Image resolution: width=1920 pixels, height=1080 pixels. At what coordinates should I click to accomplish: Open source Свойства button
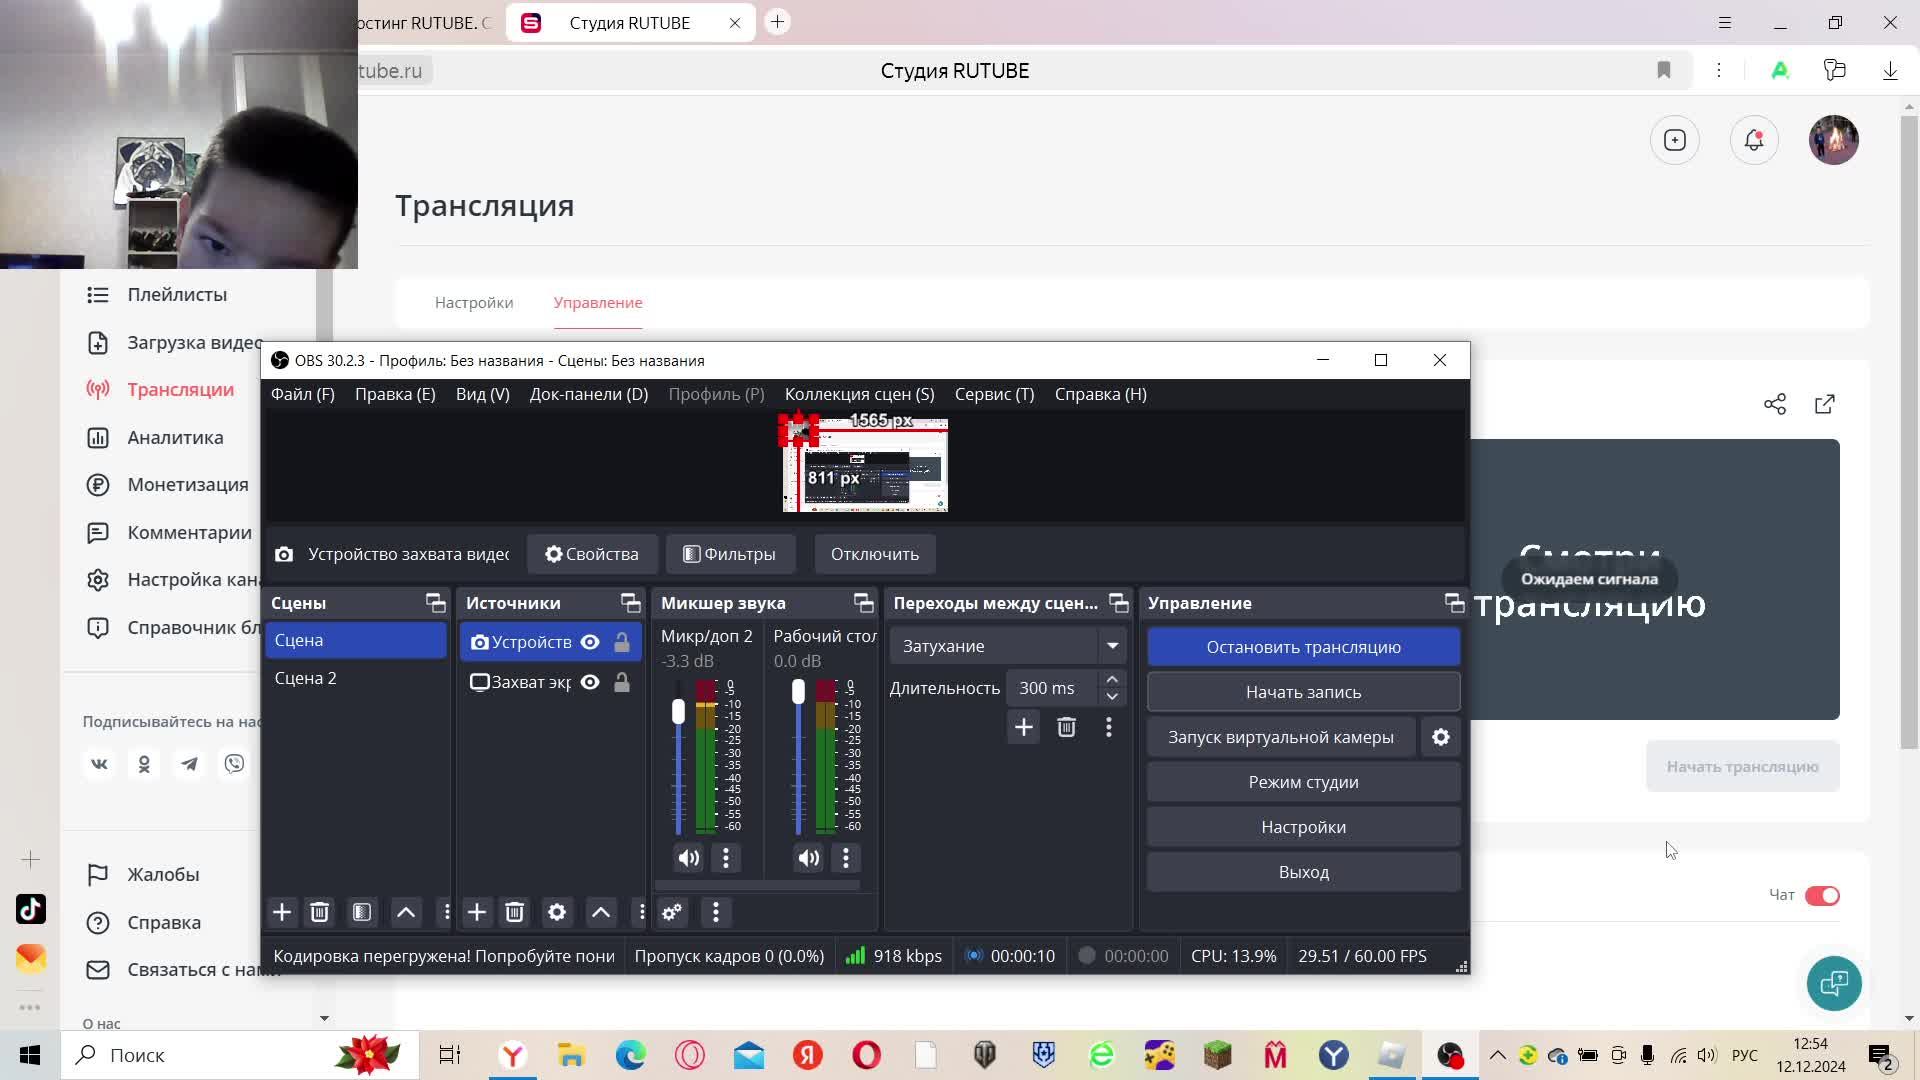pyautogui.click(x=592, y=554)
